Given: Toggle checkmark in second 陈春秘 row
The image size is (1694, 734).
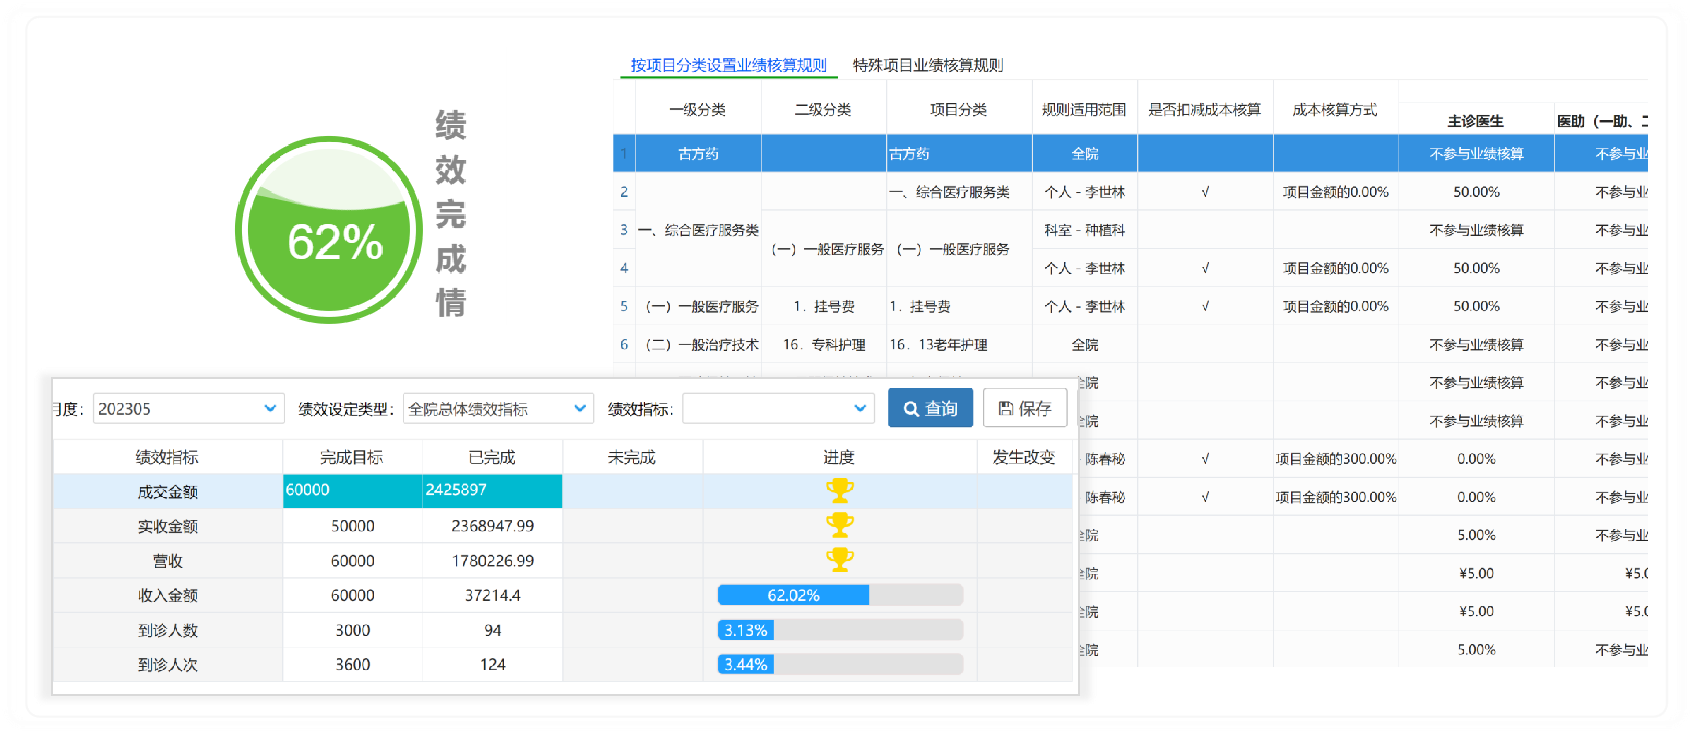Looking at the screenshot, I should 1205,497.
